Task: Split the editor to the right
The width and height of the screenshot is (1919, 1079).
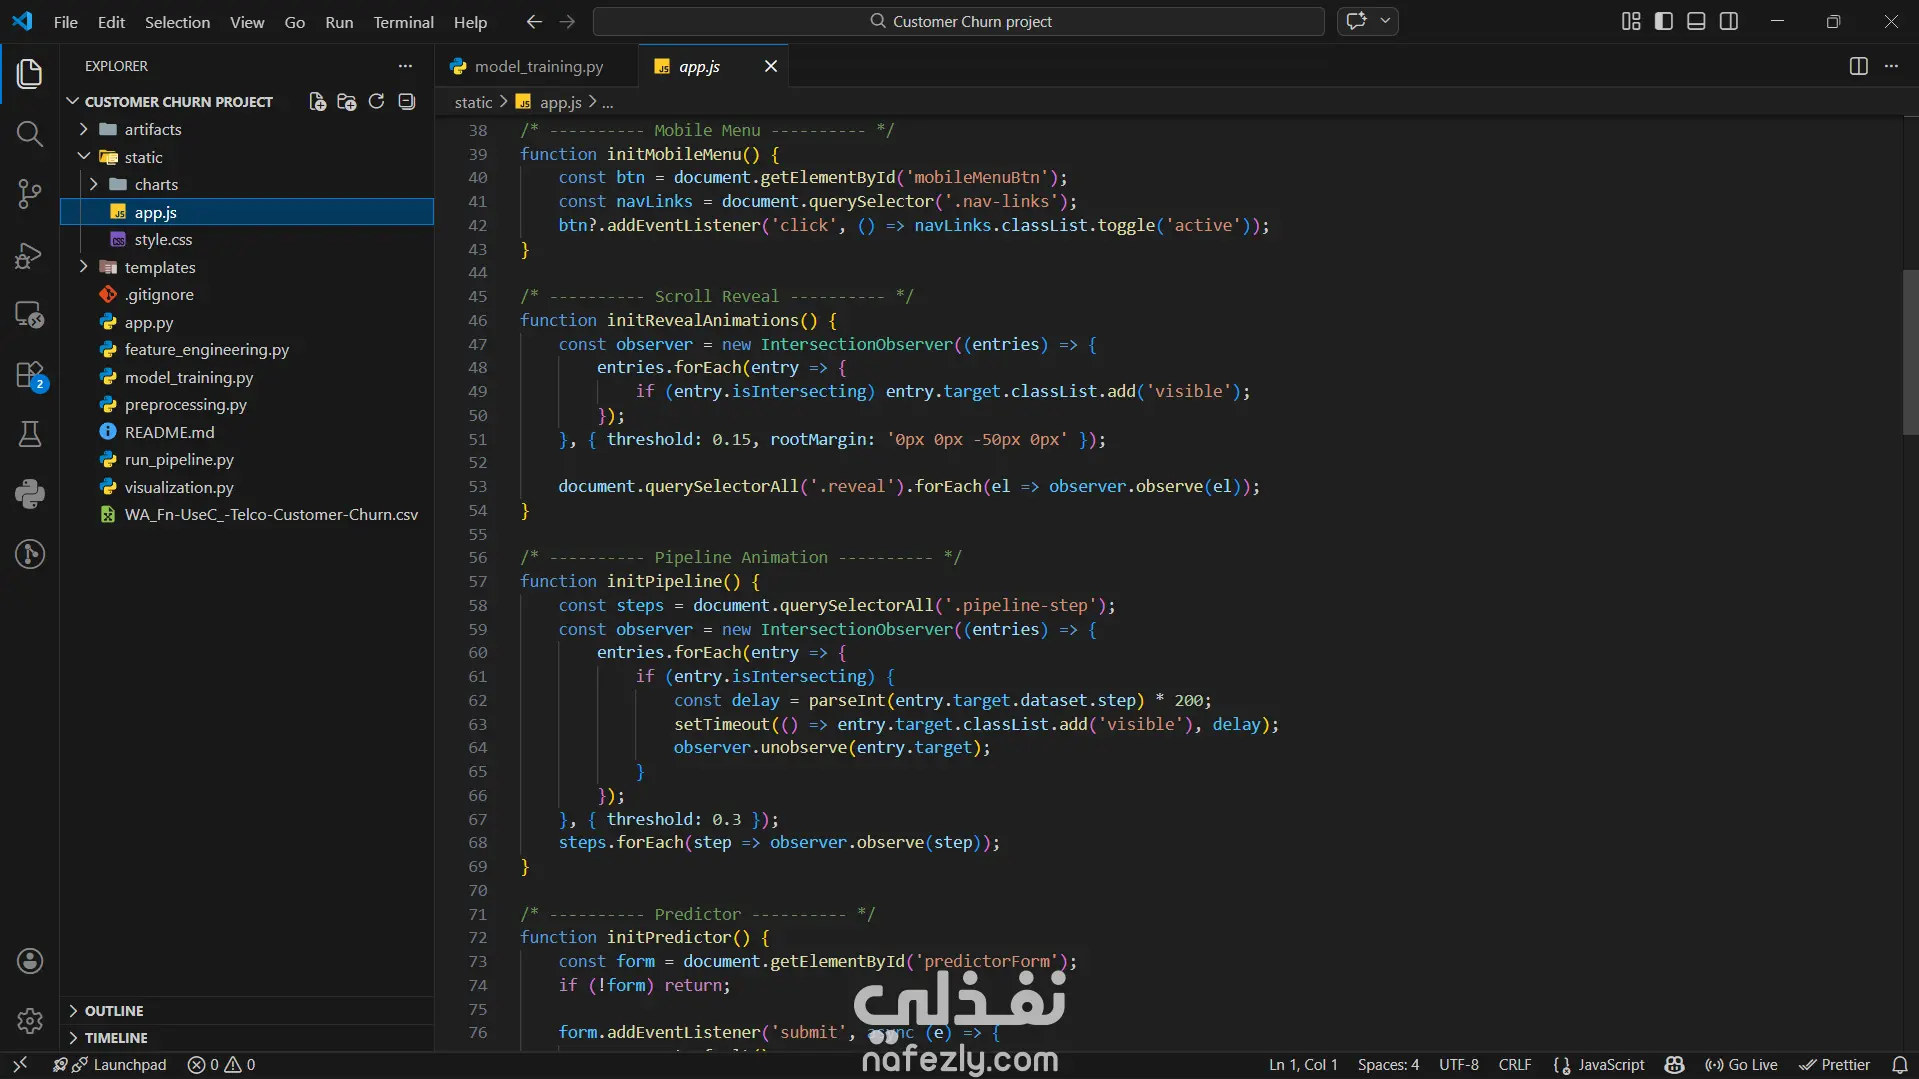Action: [1858, 66]
